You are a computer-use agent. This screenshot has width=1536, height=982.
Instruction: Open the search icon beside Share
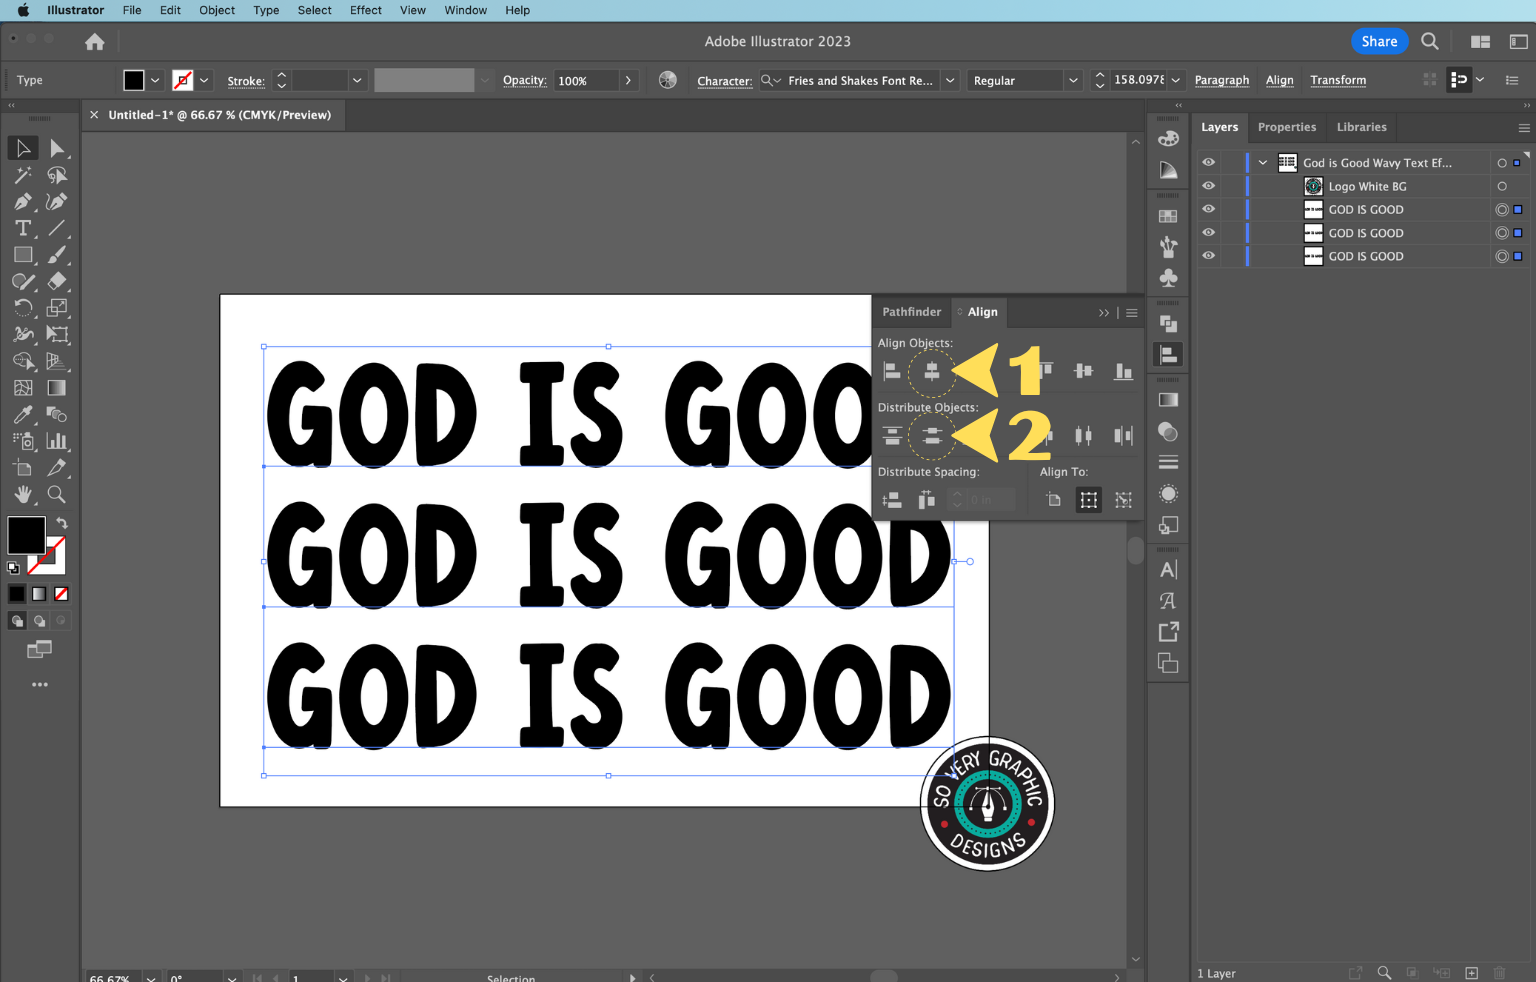point(1430,41)
